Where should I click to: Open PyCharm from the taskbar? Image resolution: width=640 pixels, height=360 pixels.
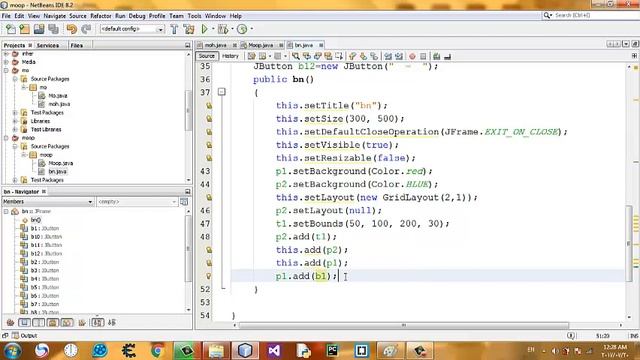(x=332, y=351)
